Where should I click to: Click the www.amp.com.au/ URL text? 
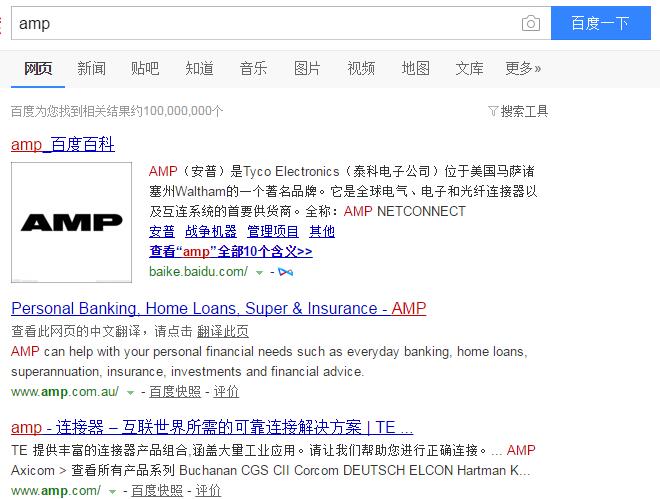click(x=65, y=392)
